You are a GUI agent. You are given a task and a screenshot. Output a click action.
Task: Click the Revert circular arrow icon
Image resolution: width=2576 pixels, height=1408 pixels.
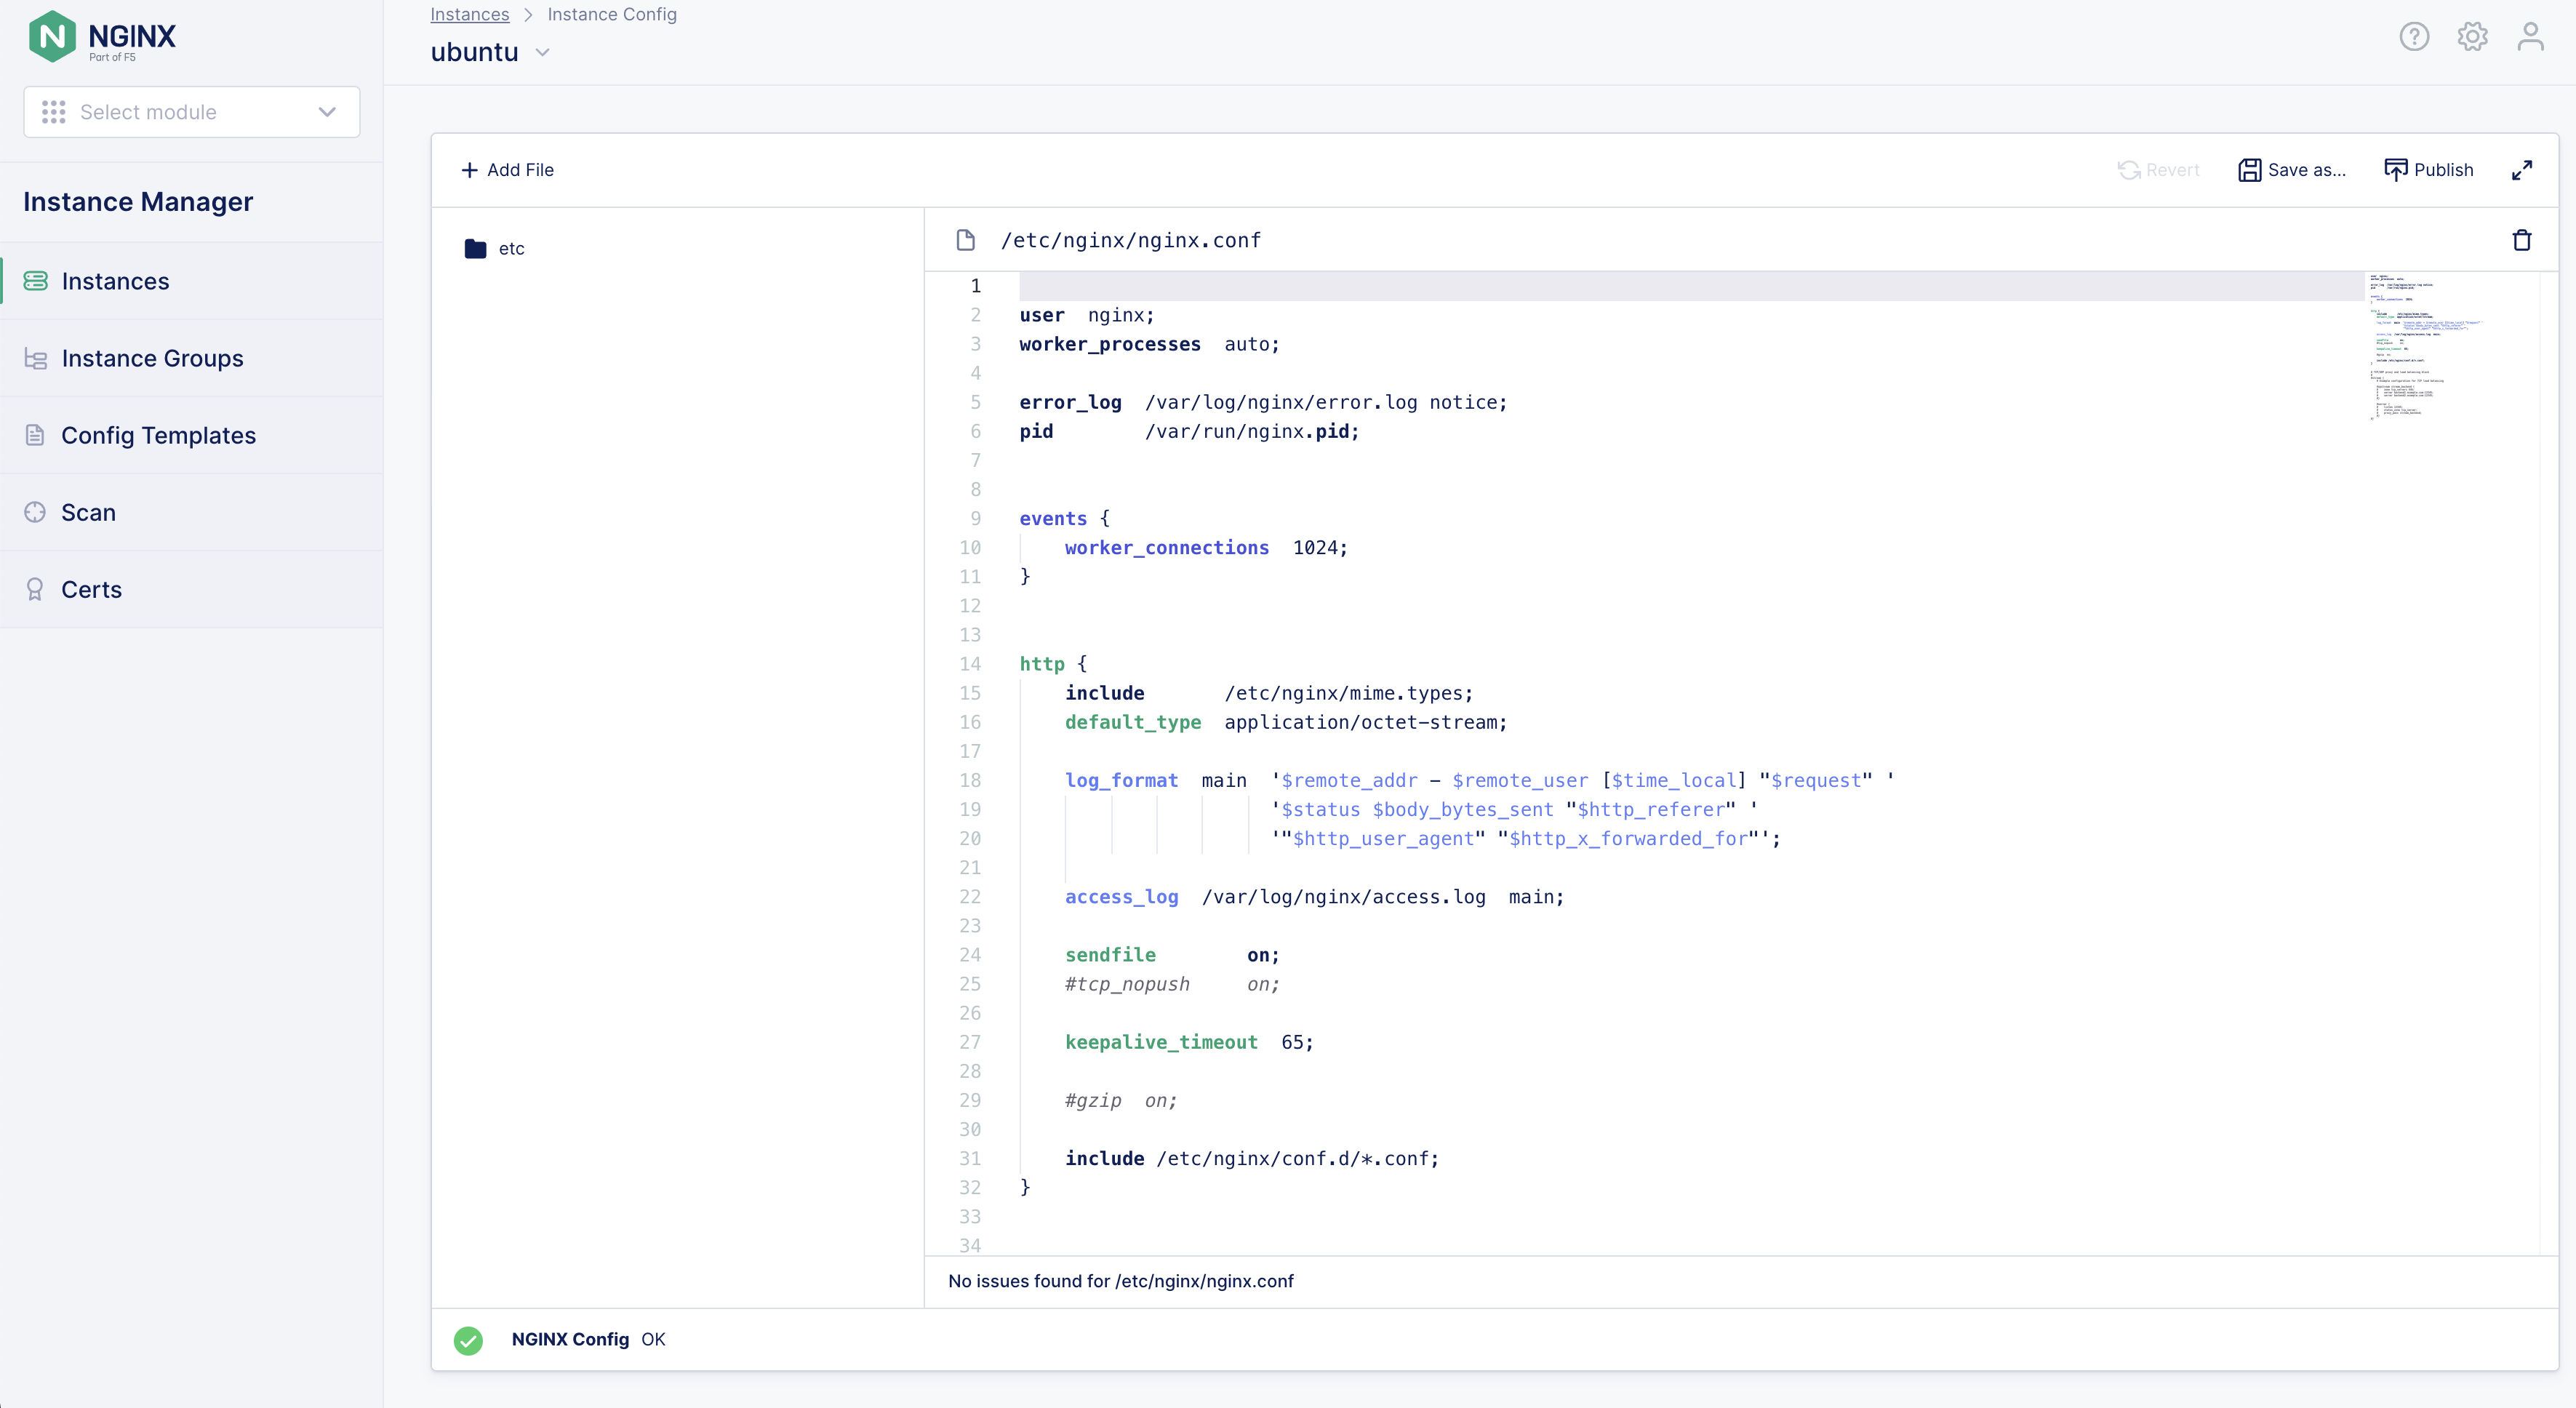pyautogui.click(x=2128, y=170)
